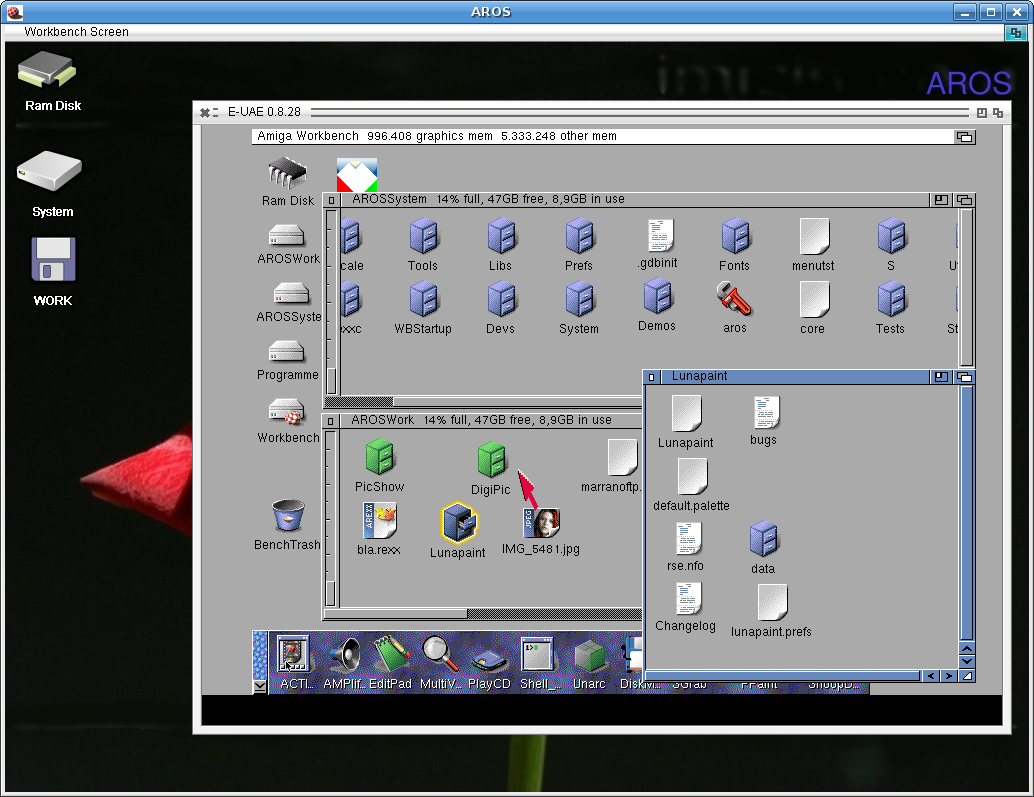1034x797 pixels.
Task: Open the BenchTrash trashcan icon
Action: (x=287, y=517)
